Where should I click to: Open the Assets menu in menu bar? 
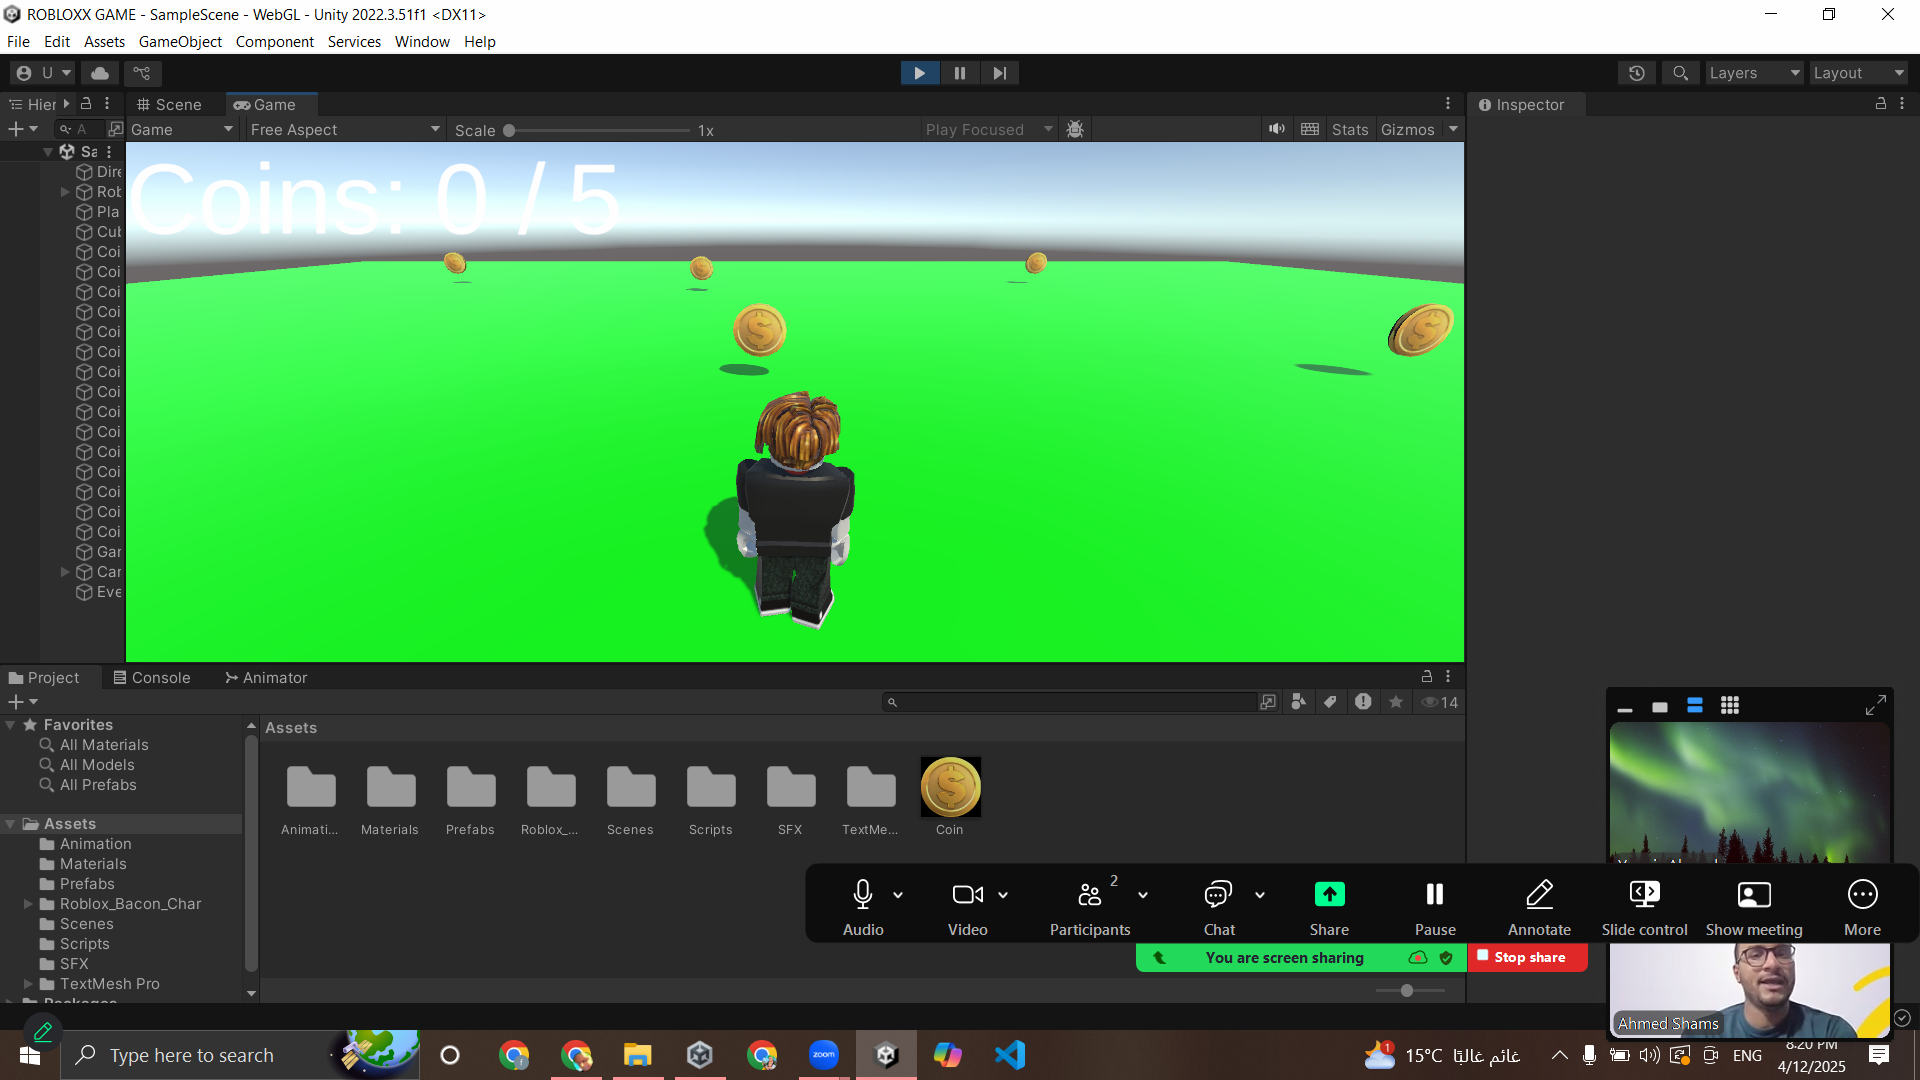pos(104,42)
